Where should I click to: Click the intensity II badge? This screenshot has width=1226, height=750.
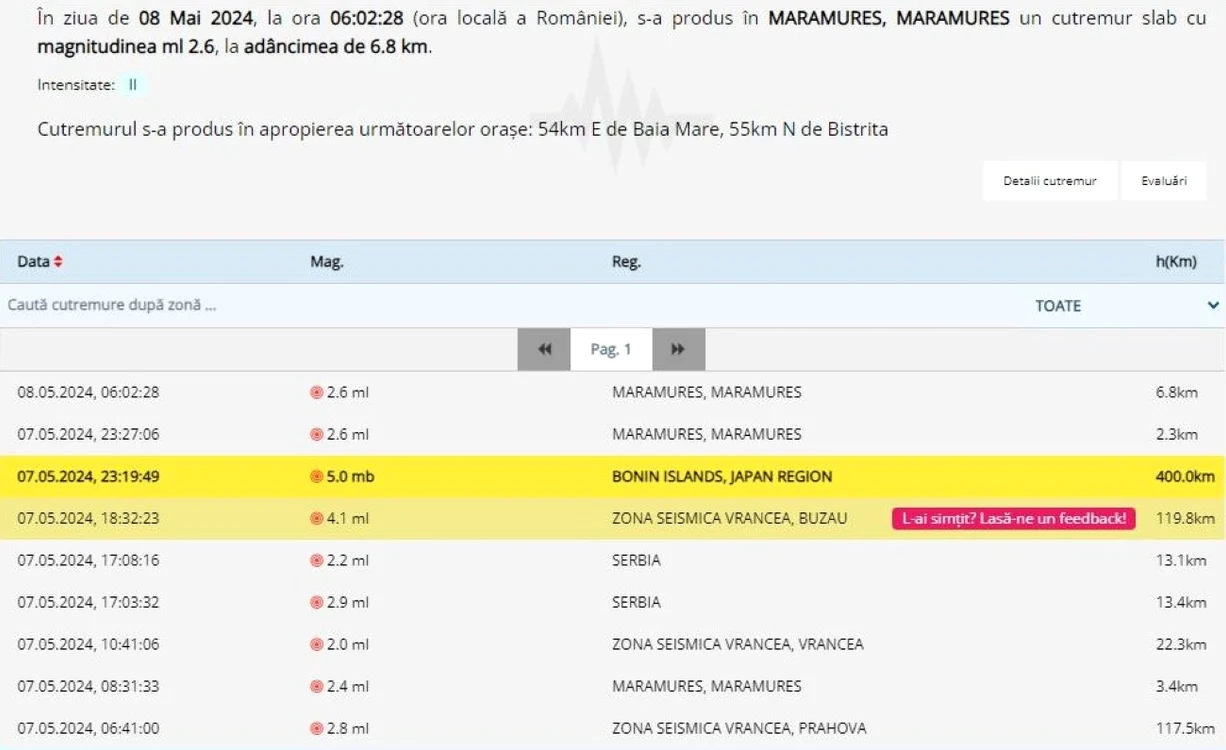point(133,85)
